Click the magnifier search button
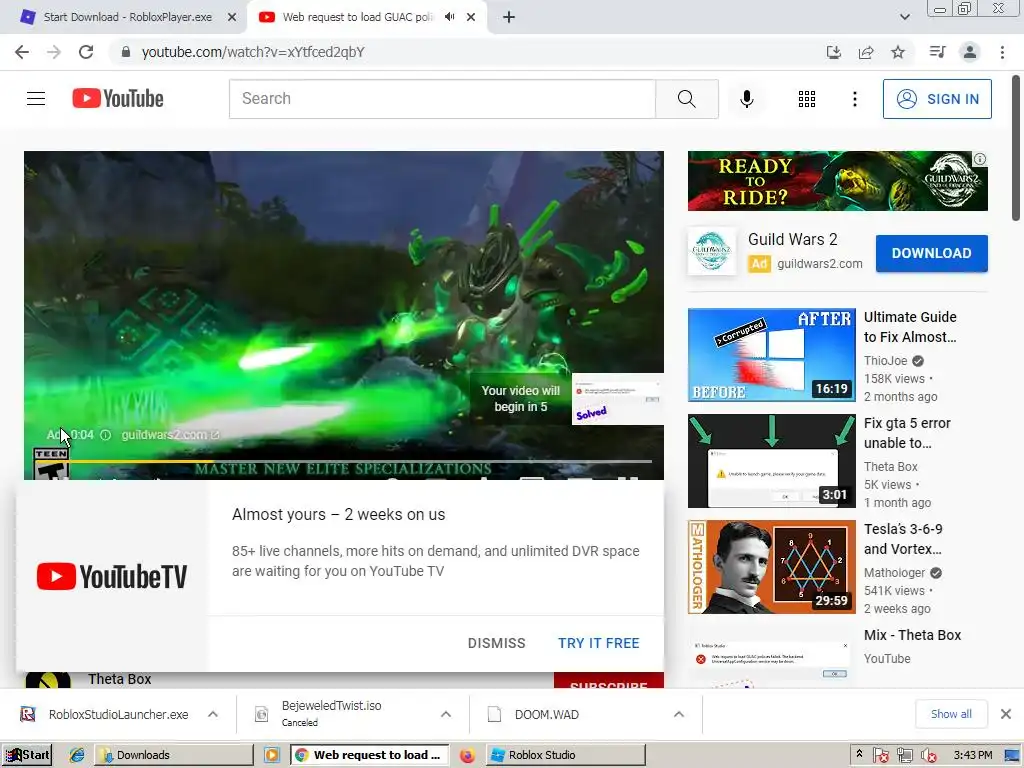1024x768 pixels. coord(686,99)
